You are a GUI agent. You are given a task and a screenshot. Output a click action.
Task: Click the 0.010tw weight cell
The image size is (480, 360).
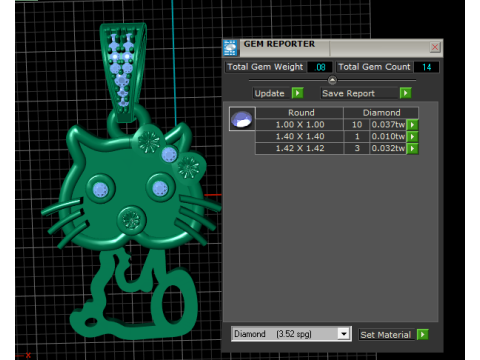point(388,136)
